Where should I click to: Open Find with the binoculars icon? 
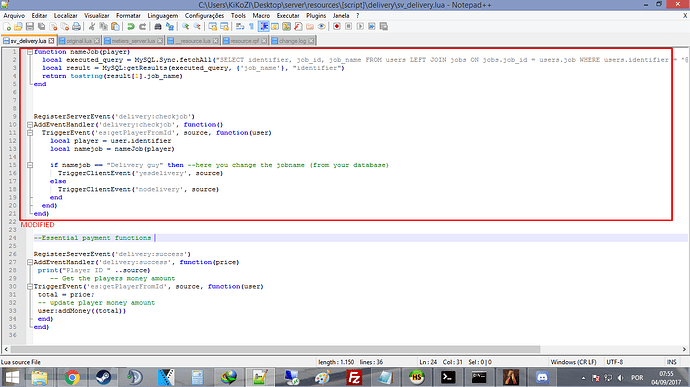tap(158, 26)
